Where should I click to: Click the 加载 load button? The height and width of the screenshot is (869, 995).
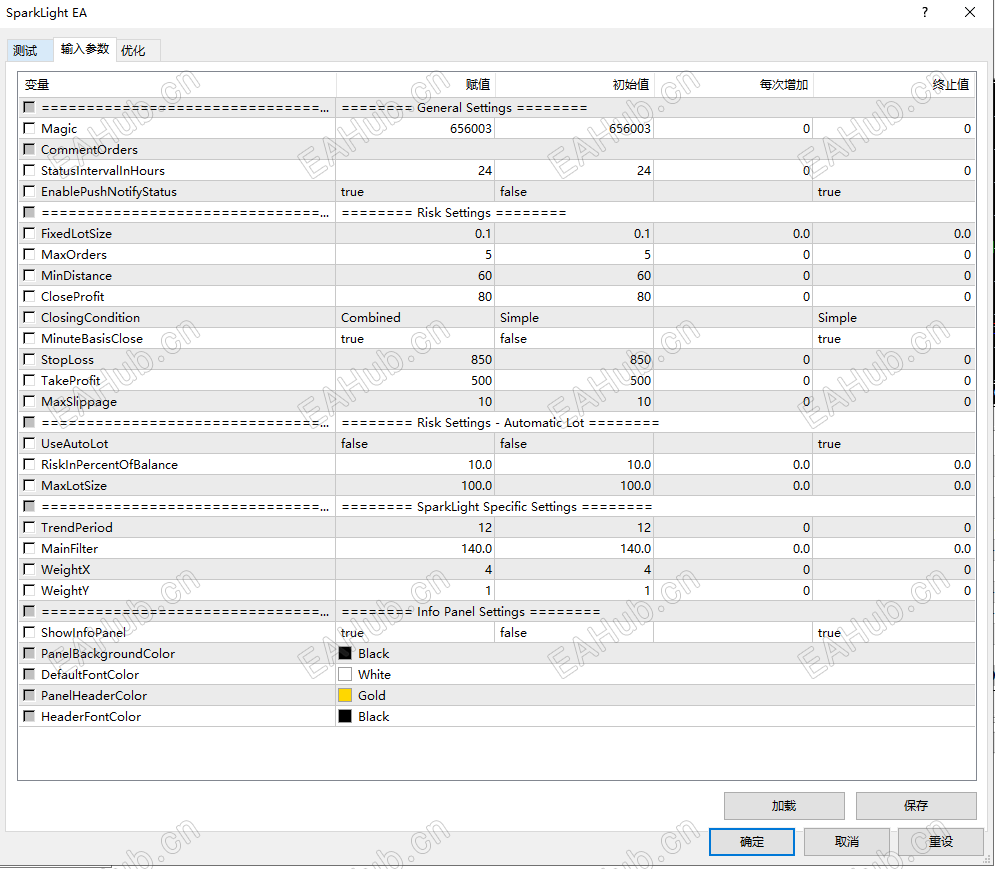[x=784, y=806]
